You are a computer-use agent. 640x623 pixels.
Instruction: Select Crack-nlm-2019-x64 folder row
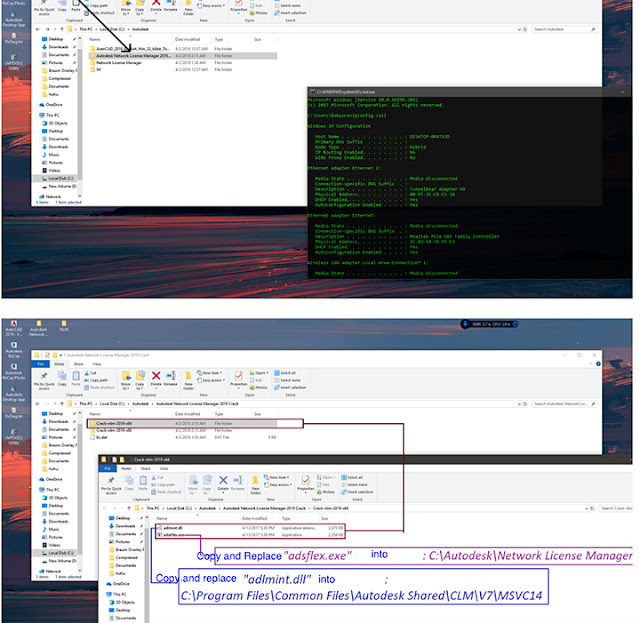point(182,423)
